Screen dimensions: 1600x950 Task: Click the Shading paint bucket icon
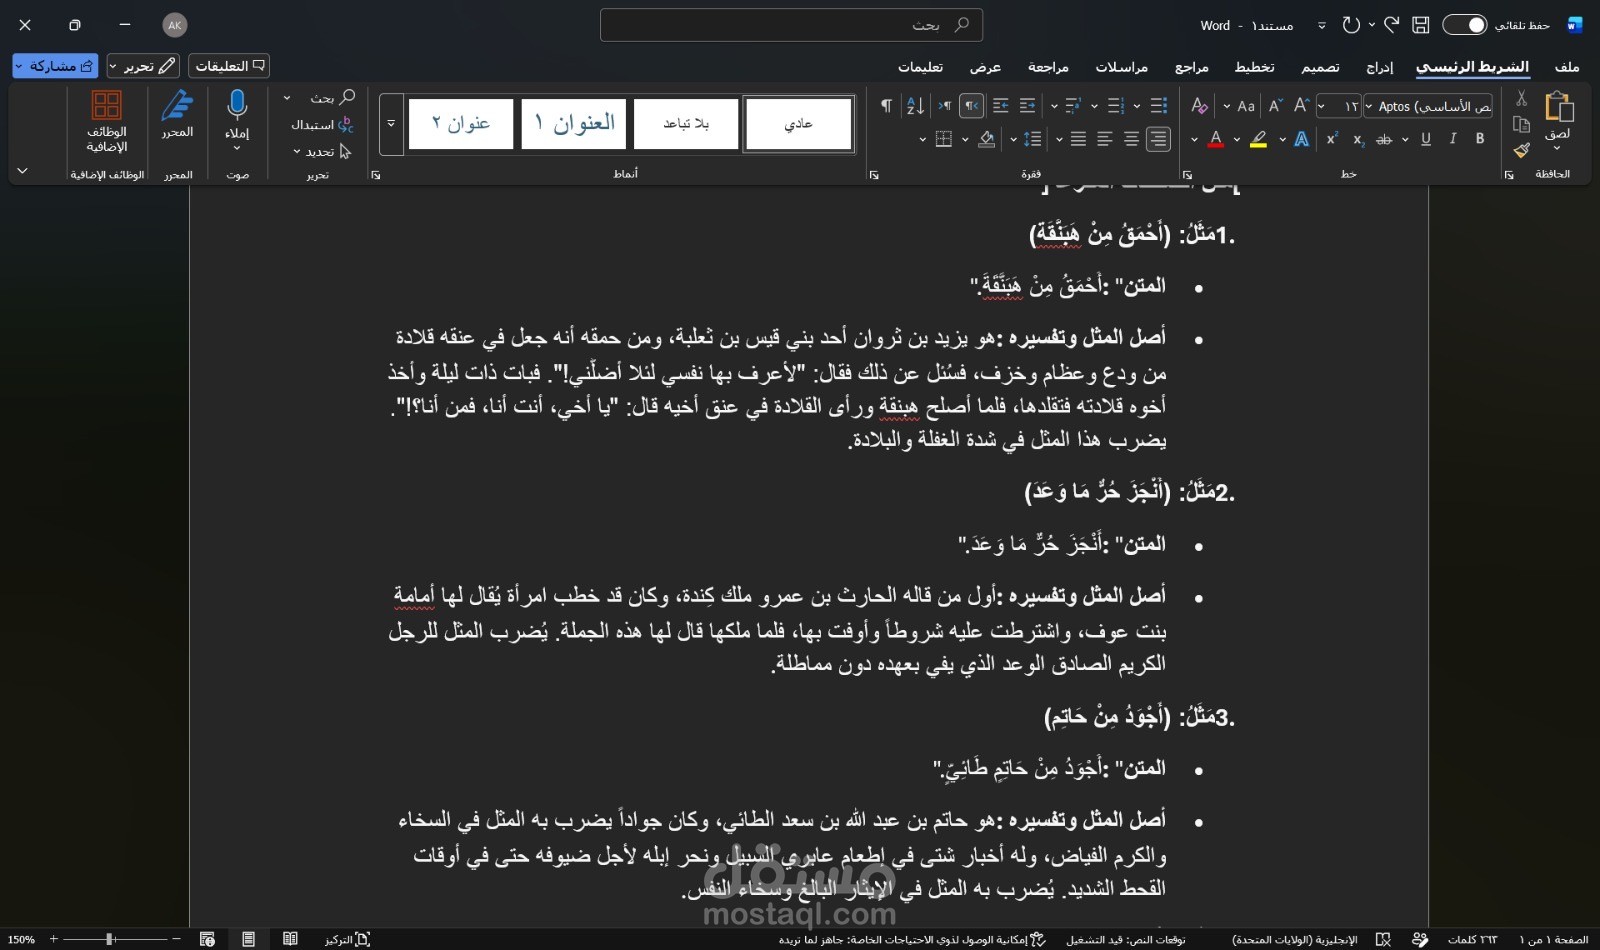pos(987,139)
